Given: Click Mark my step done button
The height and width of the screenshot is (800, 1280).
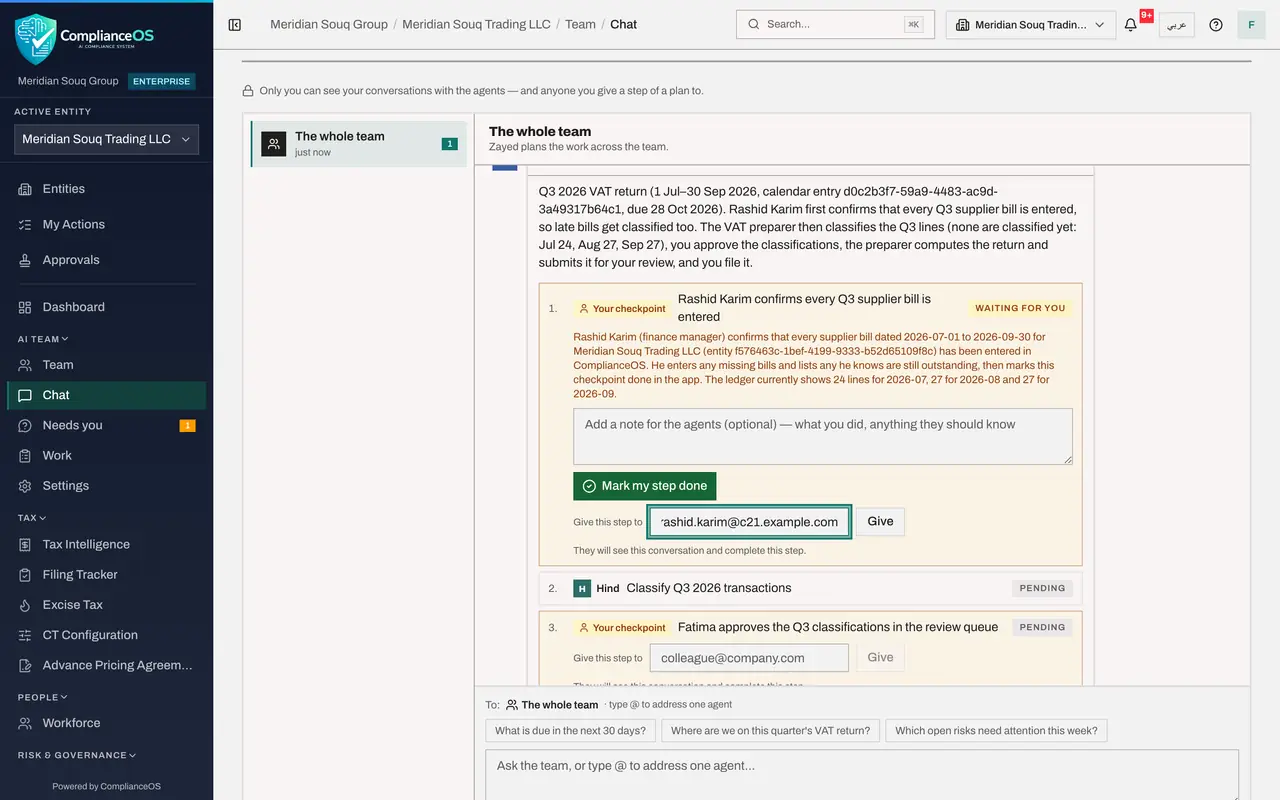Looking at the screenshot, I should [x=645, y=486].
